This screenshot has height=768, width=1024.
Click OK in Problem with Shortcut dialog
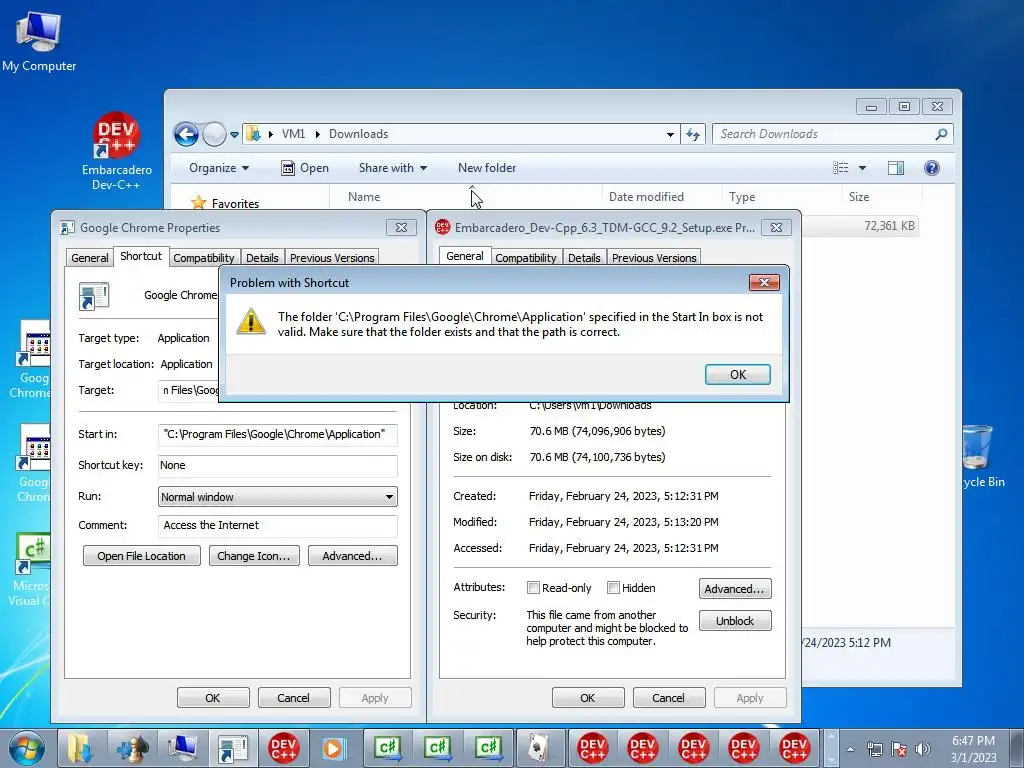pos(737,374)
